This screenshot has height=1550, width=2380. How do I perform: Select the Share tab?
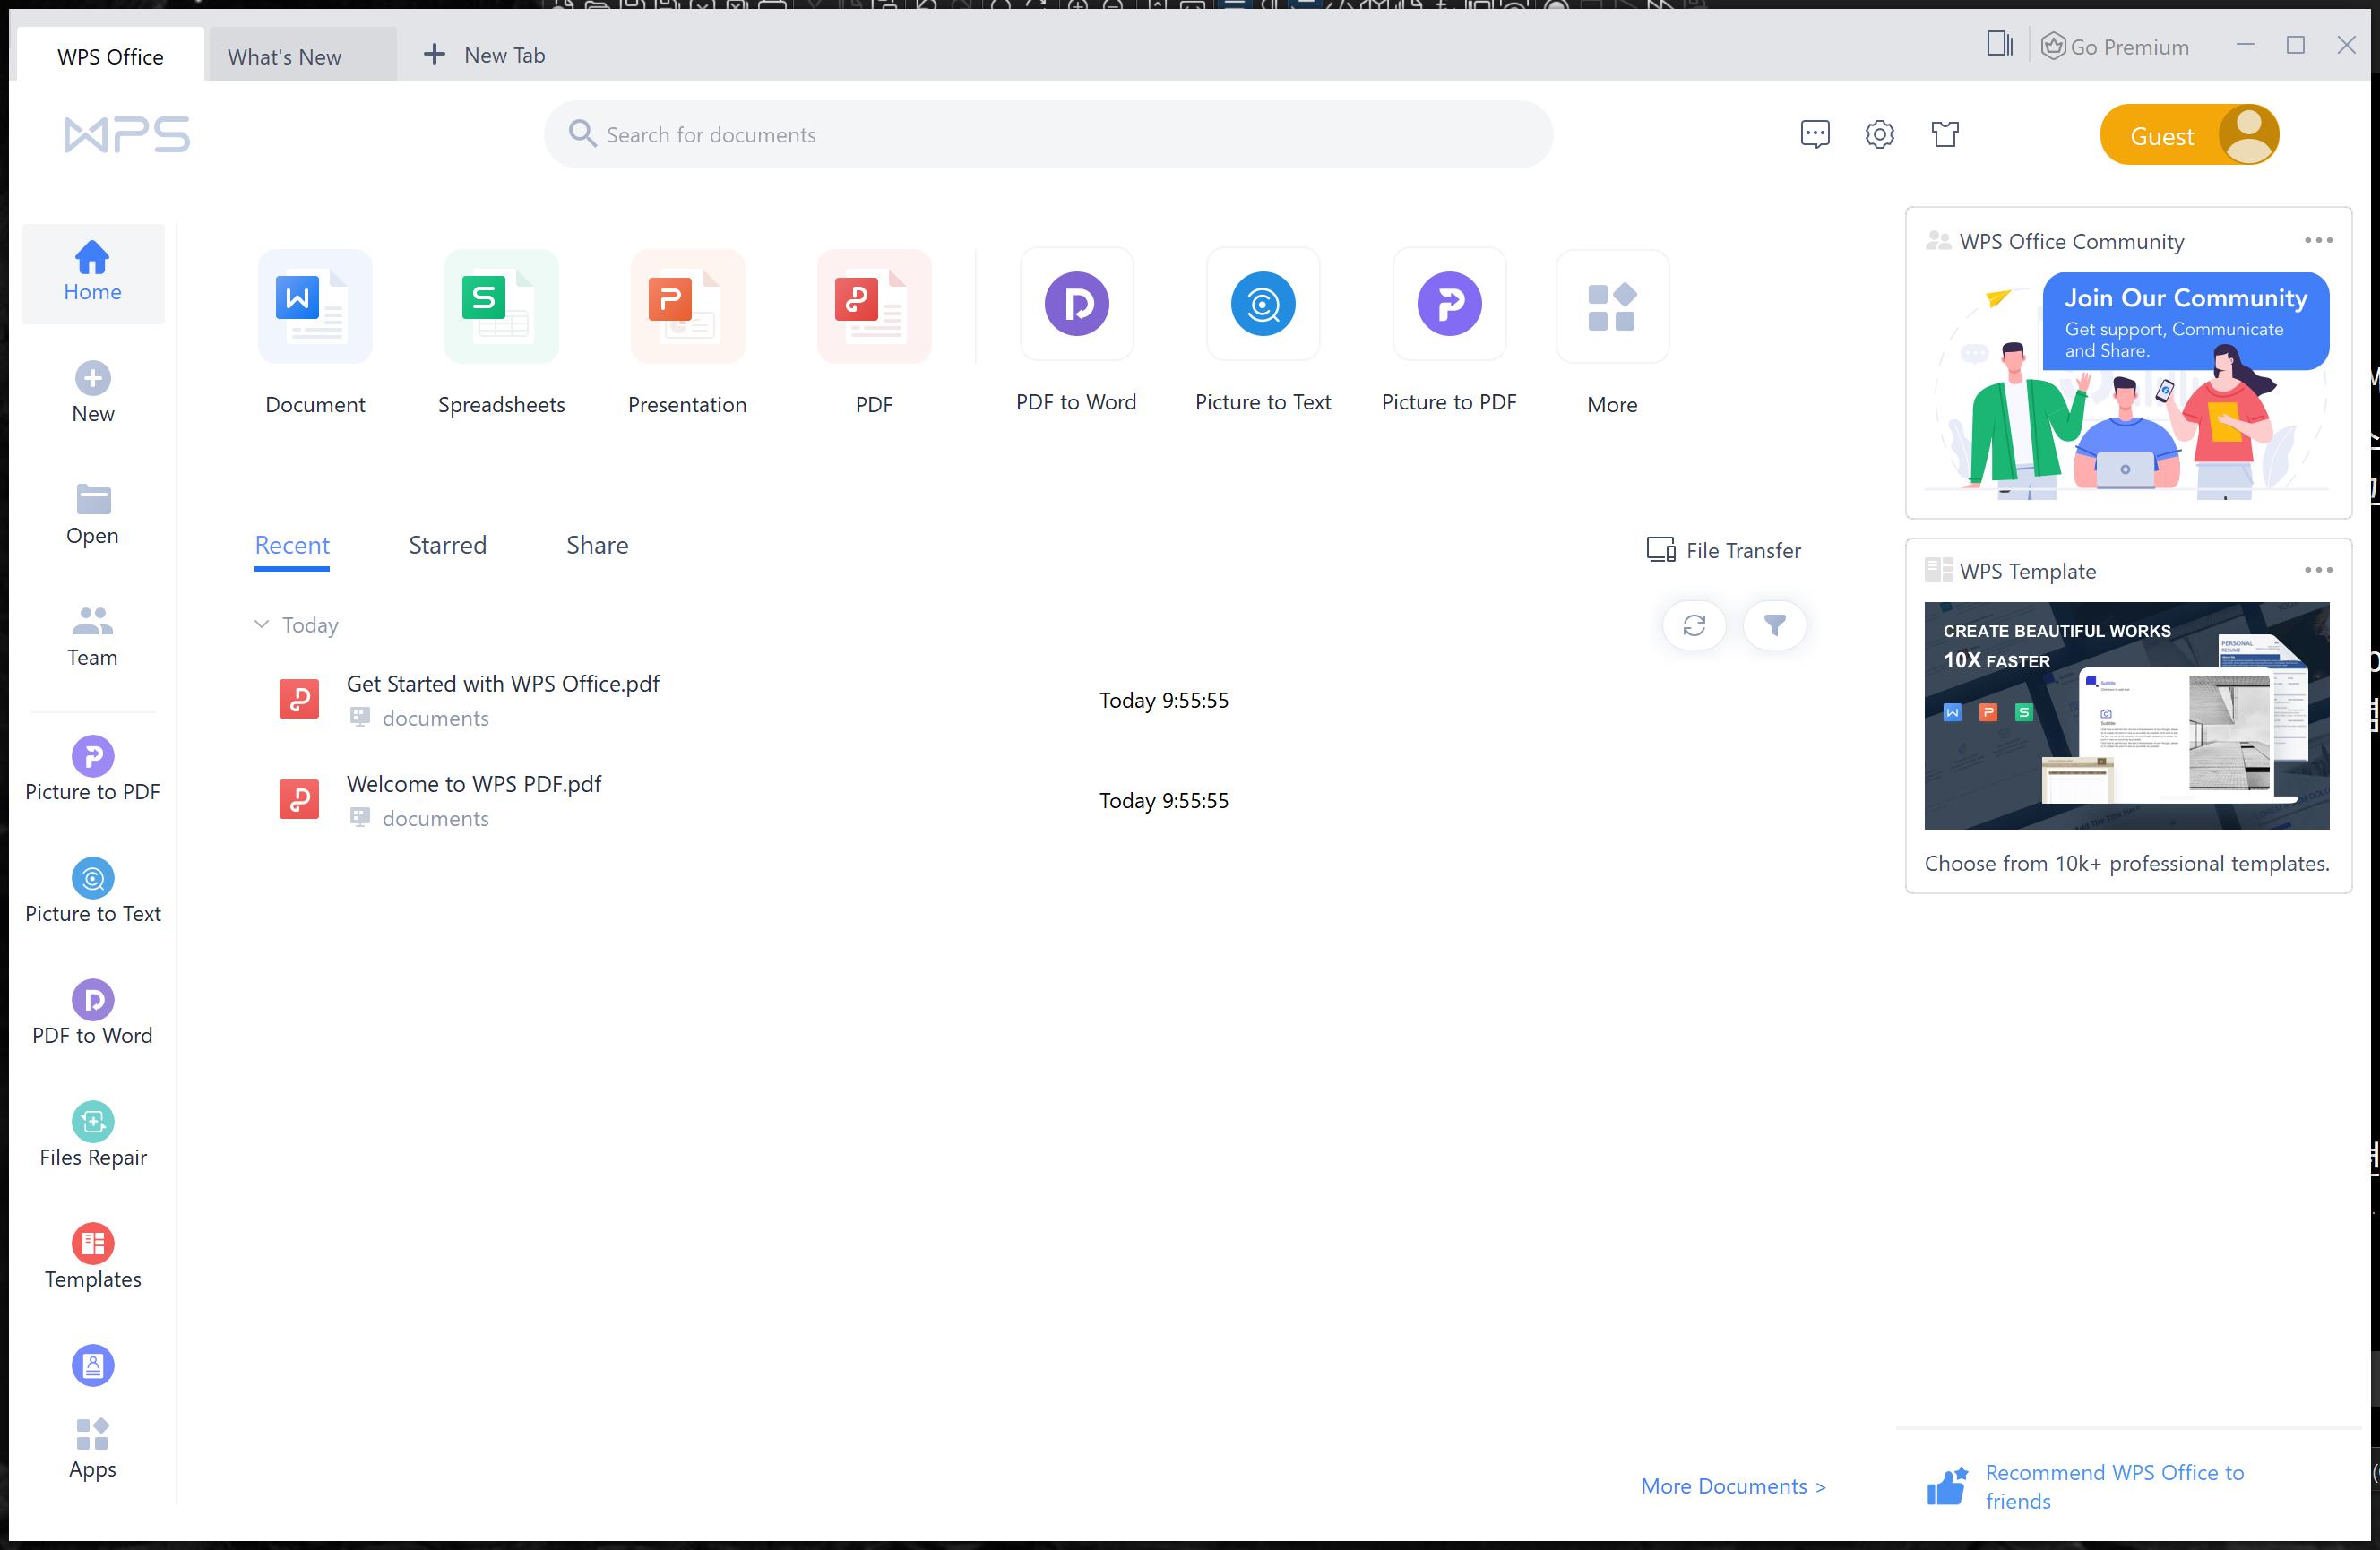point(597,546)
